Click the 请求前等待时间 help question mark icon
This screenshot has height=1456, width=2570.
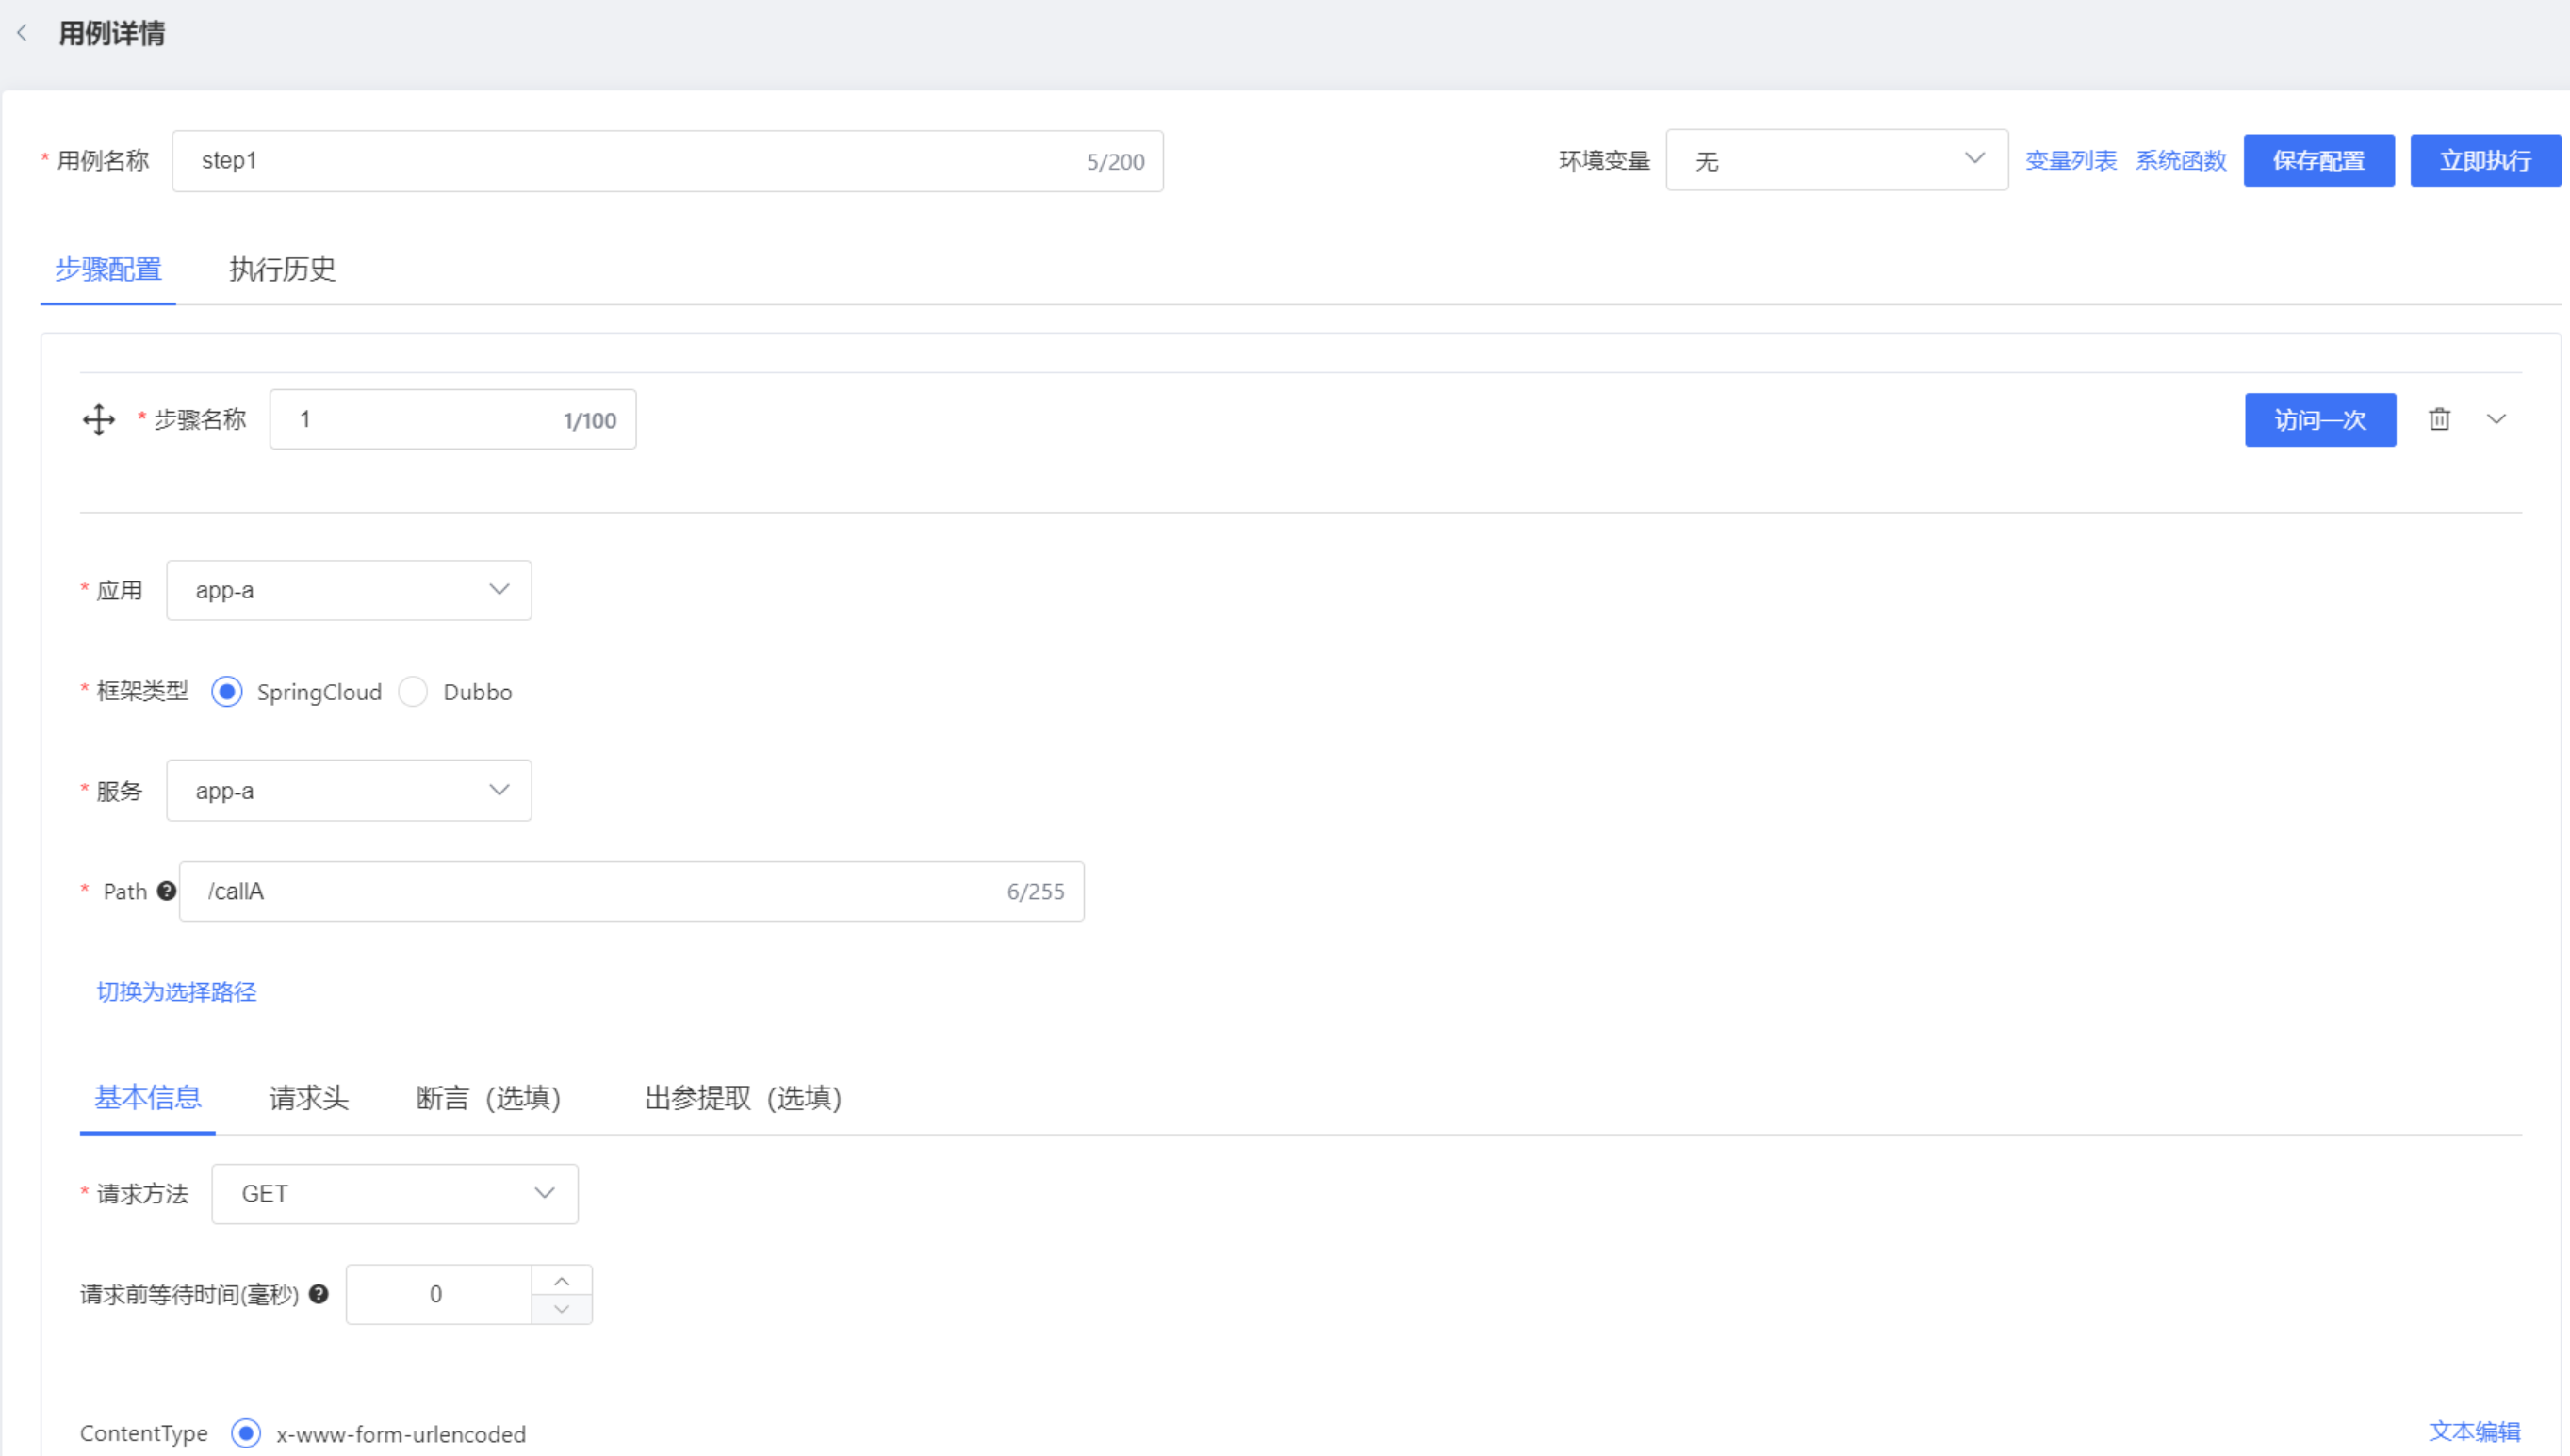[318, 1294]
